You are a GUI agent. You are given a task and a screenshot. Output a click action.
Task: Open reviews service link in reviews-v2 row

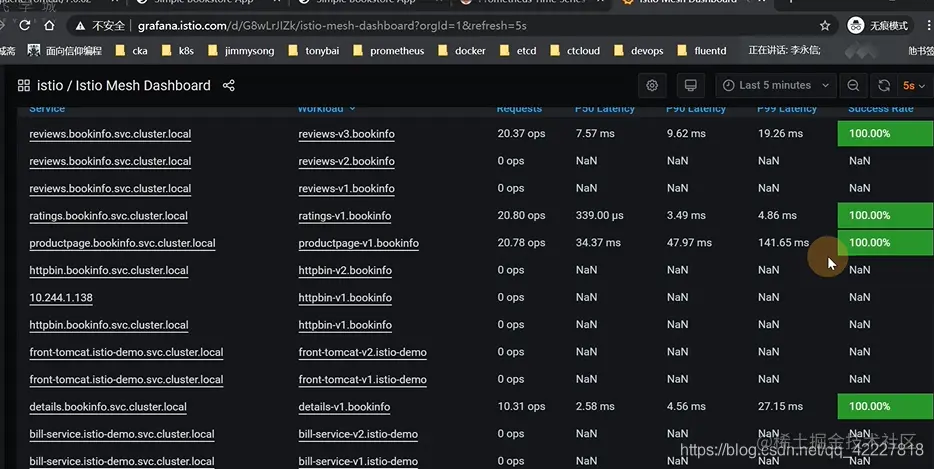[x=110, y=161]
